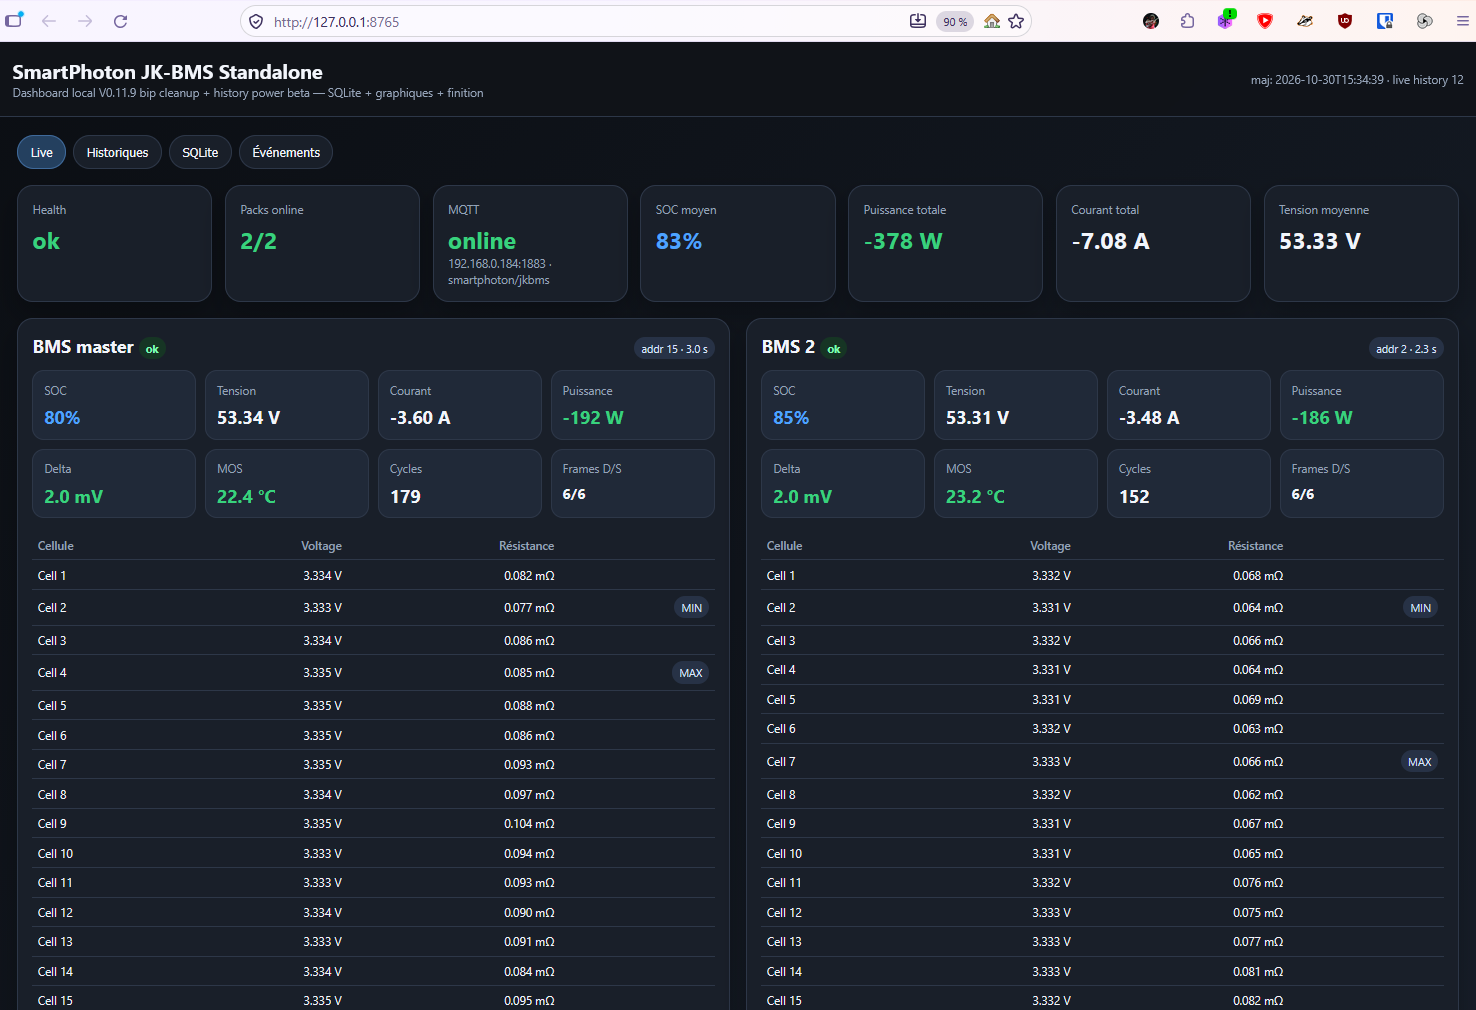
Task: Open the uBlock Origin extension icon
Action: pyautogui.click(x=1345, y=21)
